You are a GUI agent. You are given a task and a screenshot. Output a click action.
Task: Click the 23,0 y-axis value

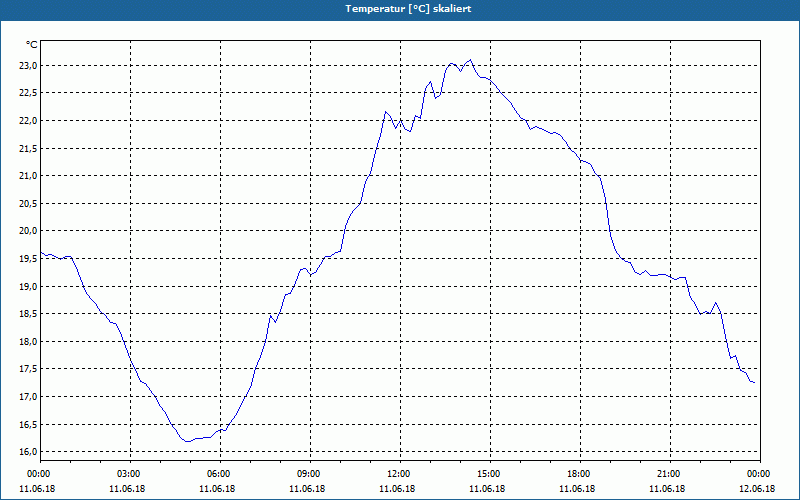[29, 65]
